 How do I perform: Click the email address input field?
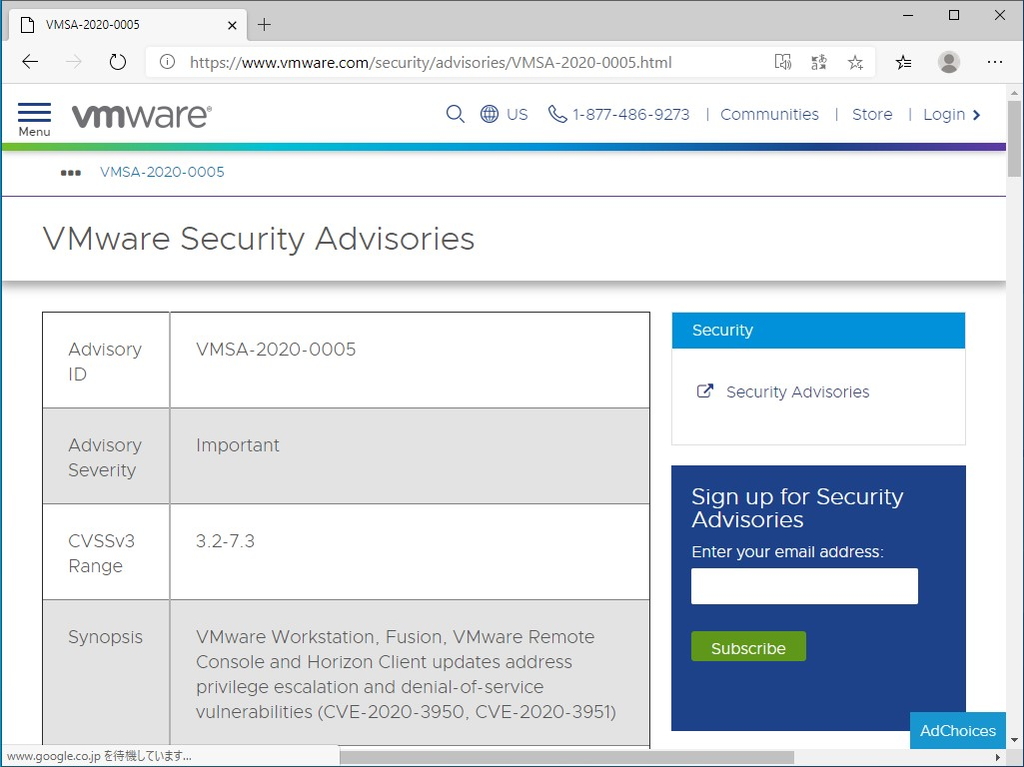click(x=804, y=586)
